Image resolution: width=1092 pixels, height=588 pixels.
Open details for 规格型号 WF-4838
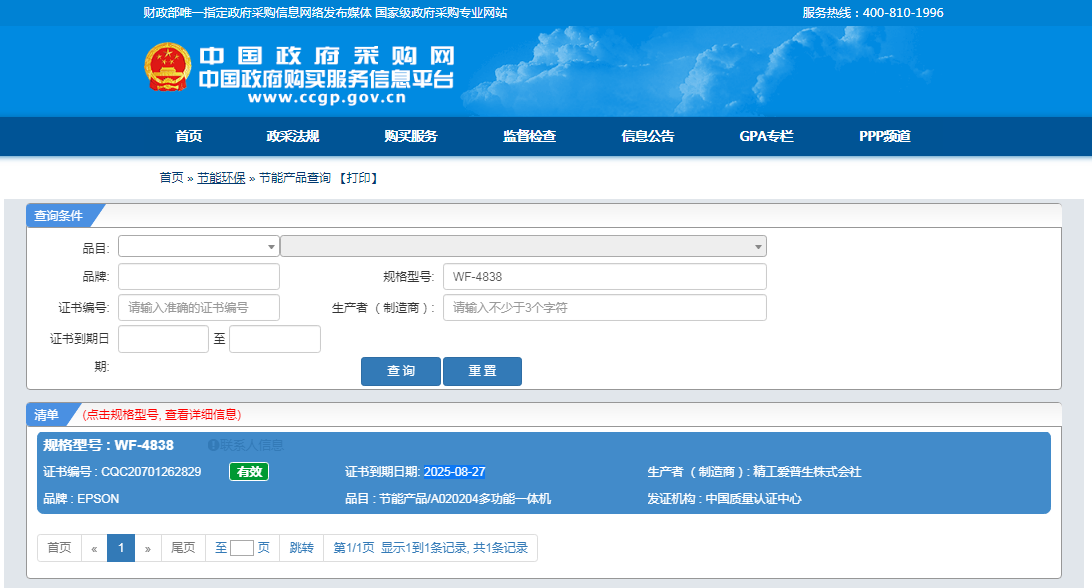(109, 445)
